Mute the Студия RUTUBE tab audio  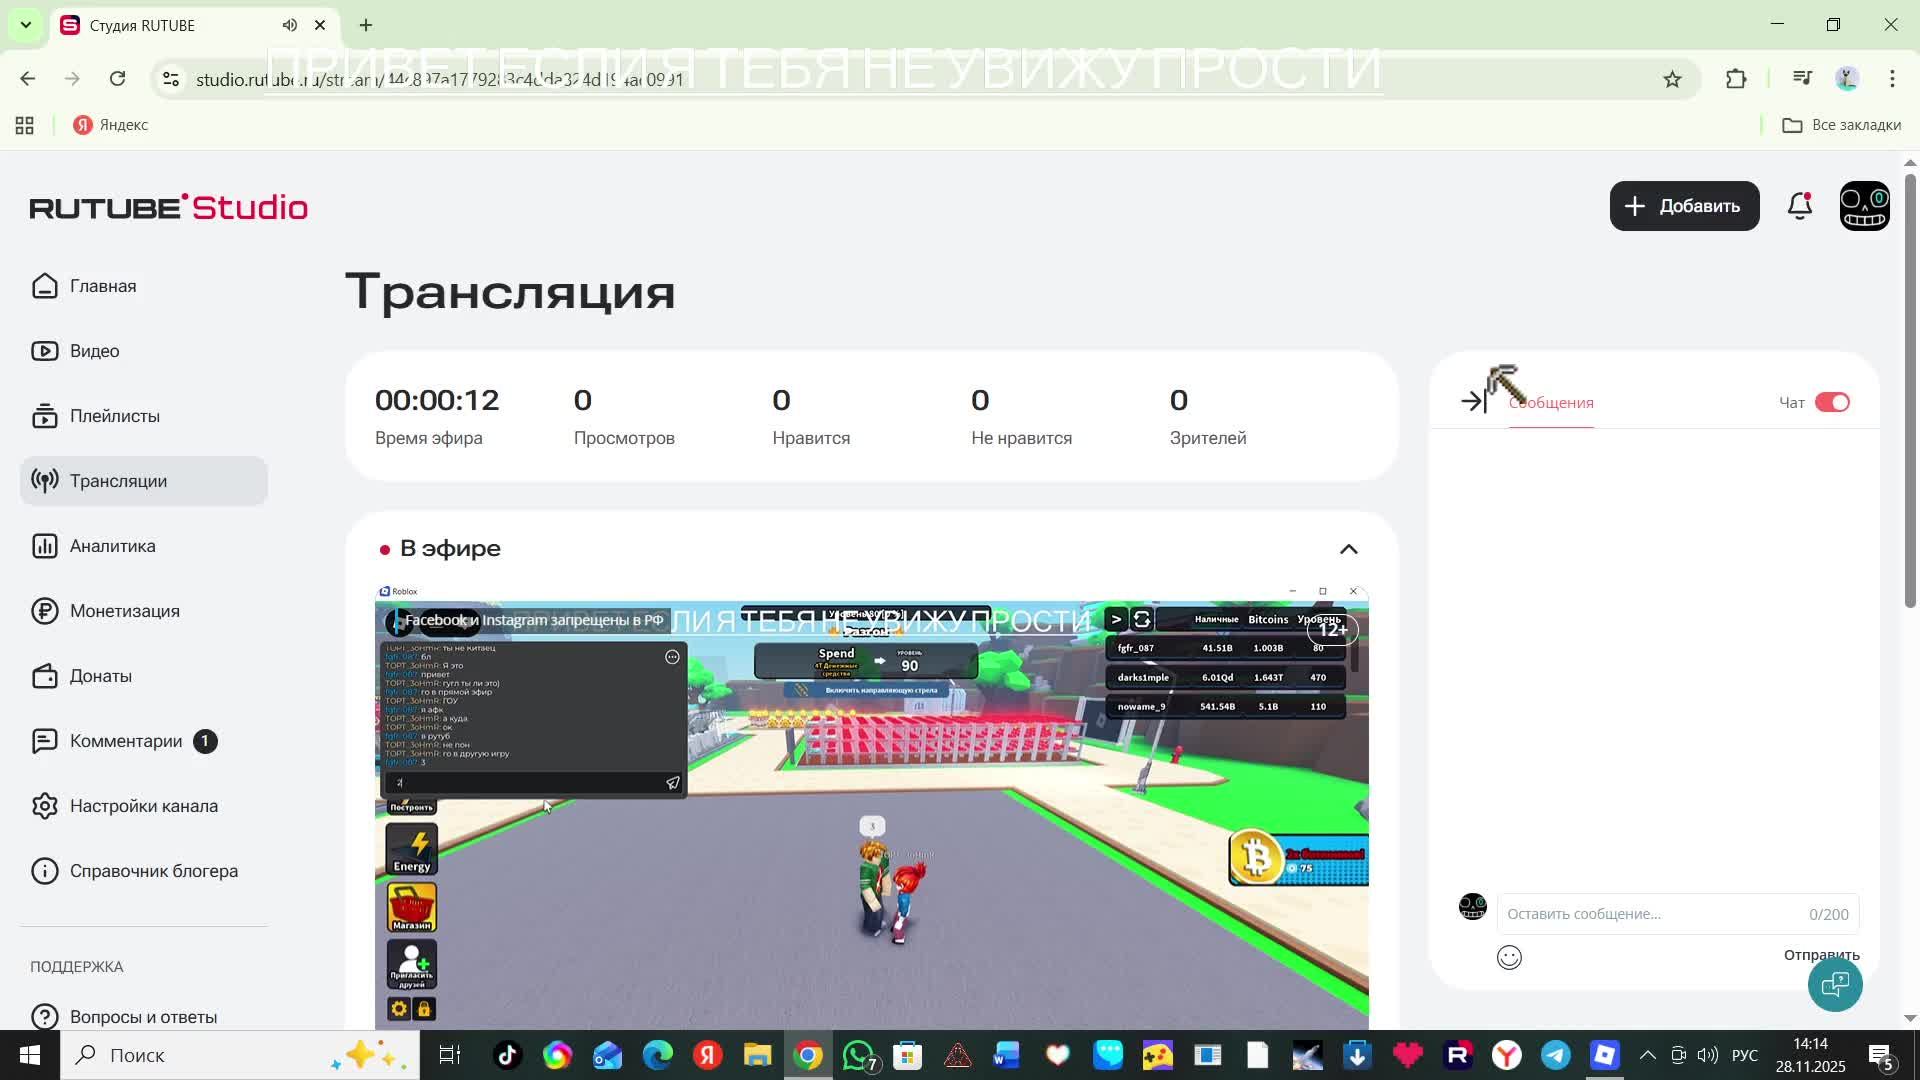(x=289, y=25)
